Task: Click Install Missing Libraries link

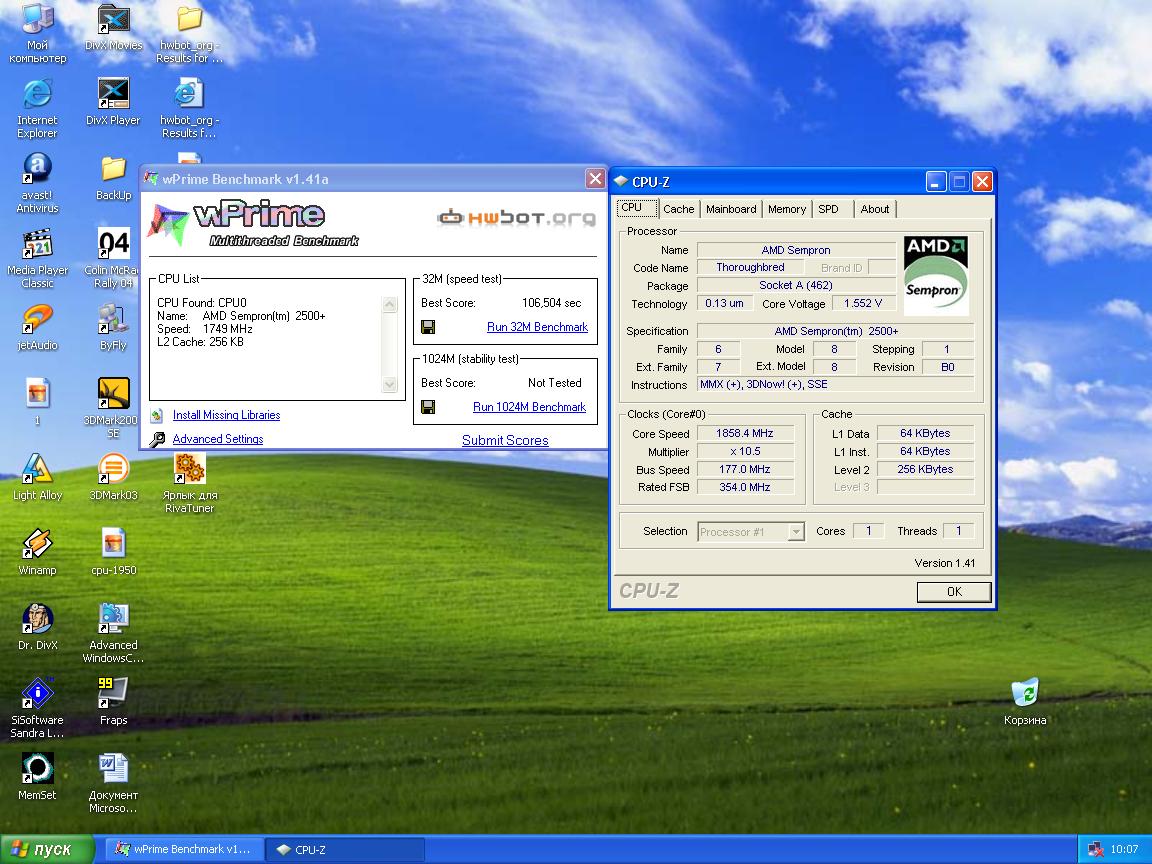Action: click(226, 415)
